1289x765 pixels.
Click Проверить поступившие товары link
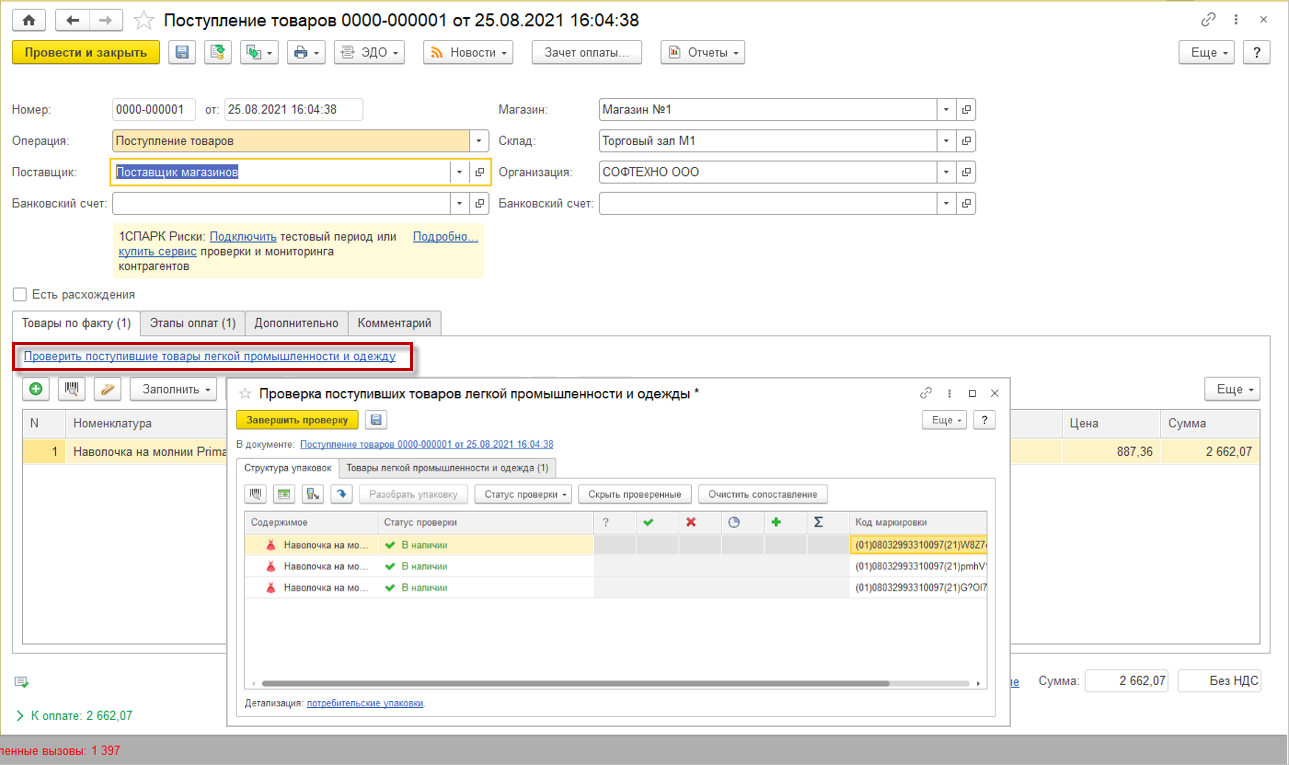[210, 356]
